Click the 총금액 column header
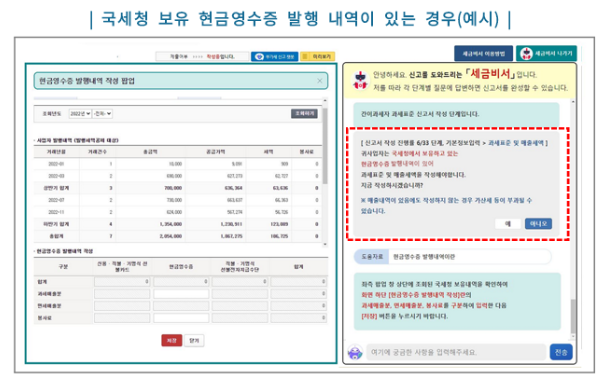 [150, 152]
